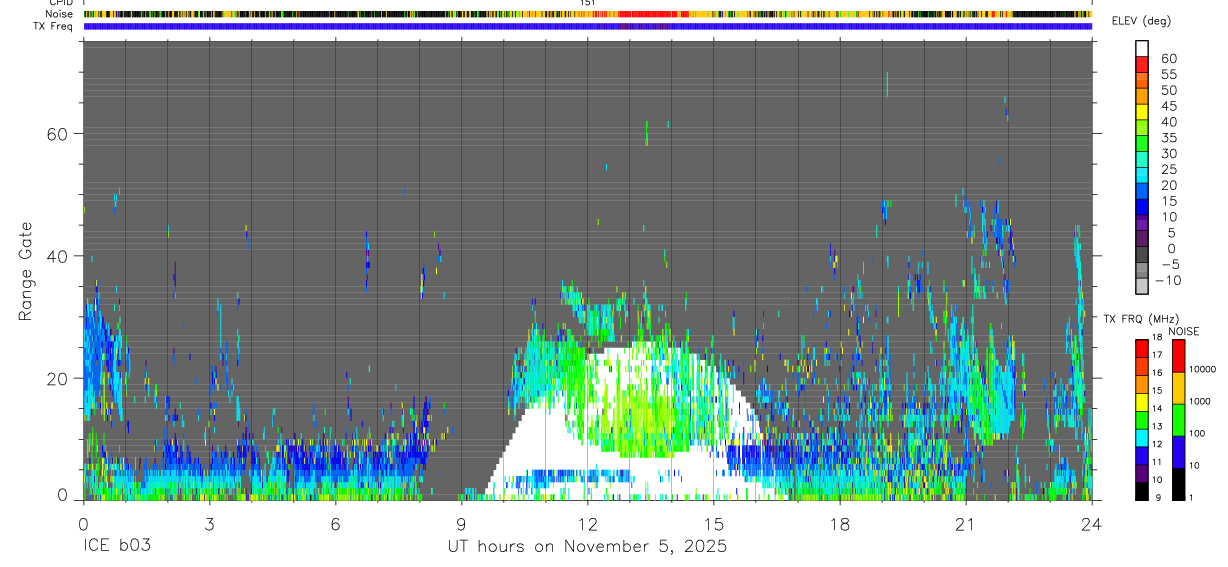The image size is (1228, 567).
Task: Click x-axis tick label '21'
Action: click(x=965, y=524)
